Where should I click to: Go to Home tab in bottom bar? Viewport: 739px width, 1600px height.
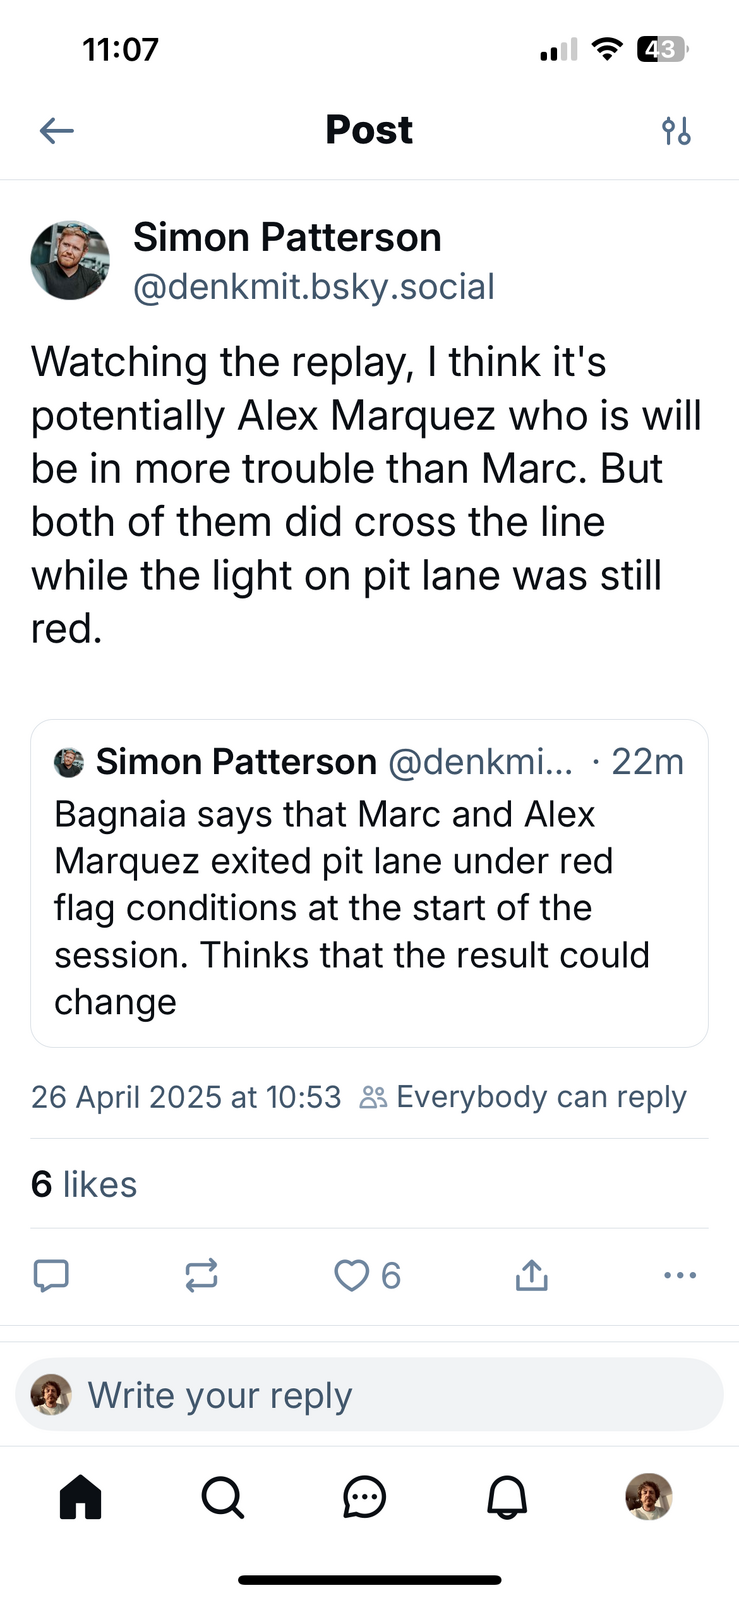tap(81, 1497)
